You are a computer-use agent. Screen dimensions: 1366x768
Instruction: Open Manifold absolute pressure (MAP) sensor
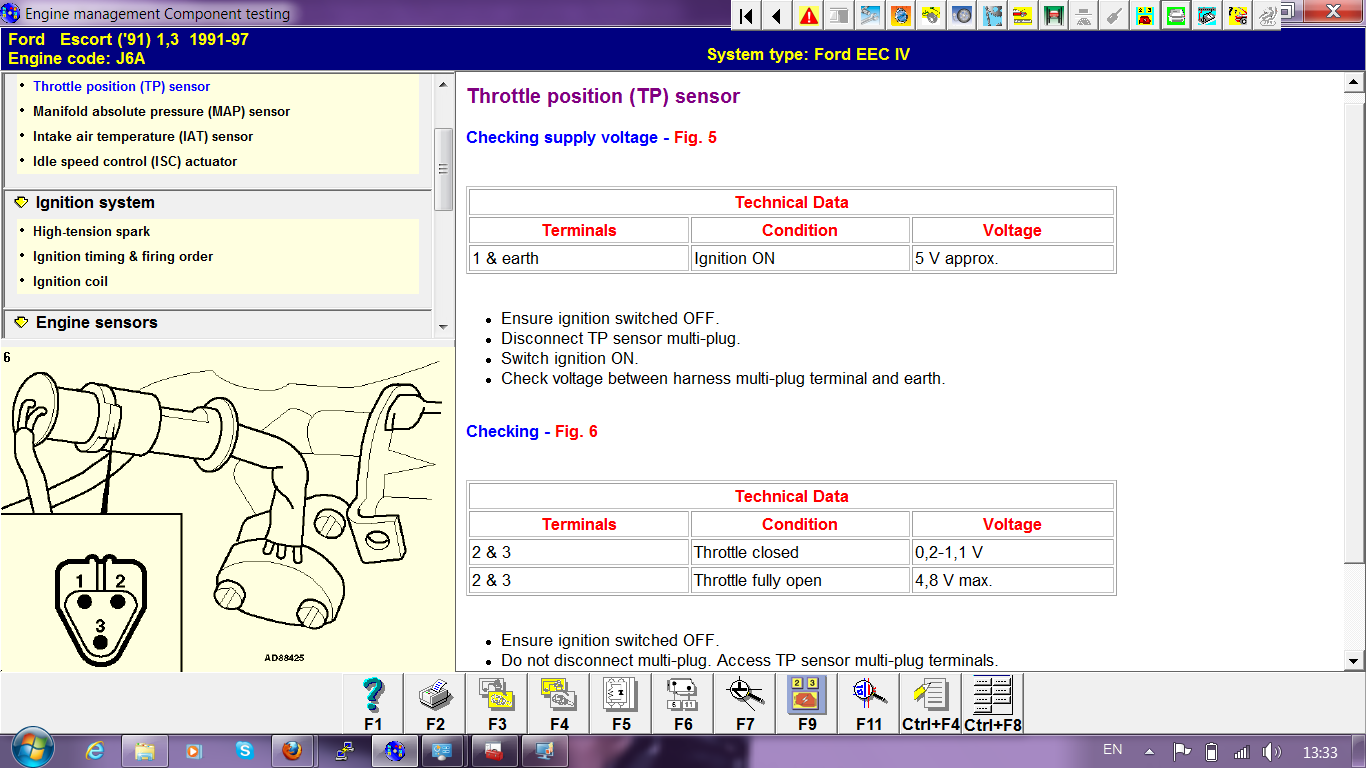coord(161,112)
